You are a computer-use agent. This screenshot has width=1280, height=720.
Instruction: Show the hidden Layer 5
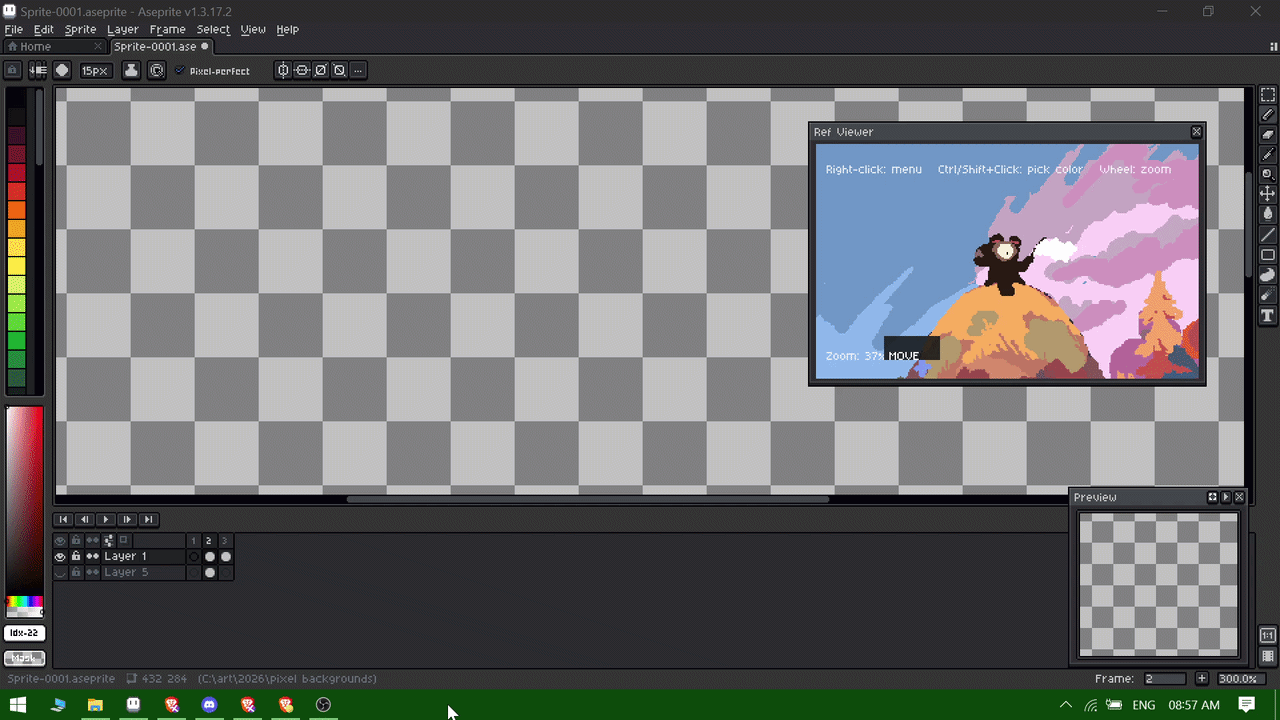pyautogui.click(x=60, y=573)
